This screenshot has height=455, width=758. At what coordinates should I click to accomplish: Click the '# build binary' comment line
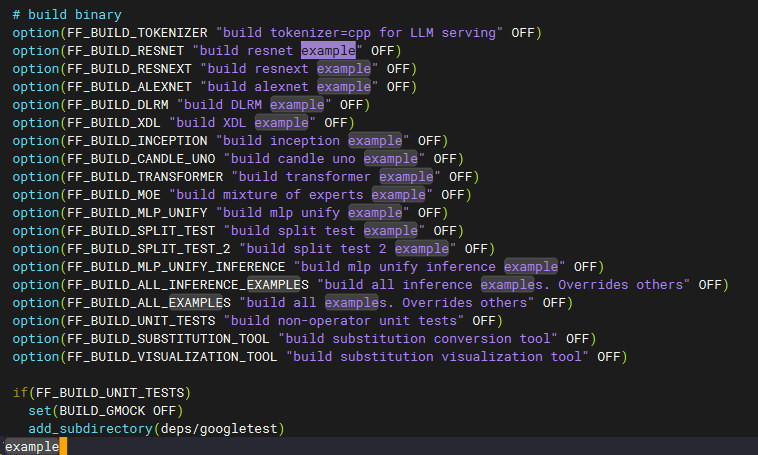[x=67, y=15]
